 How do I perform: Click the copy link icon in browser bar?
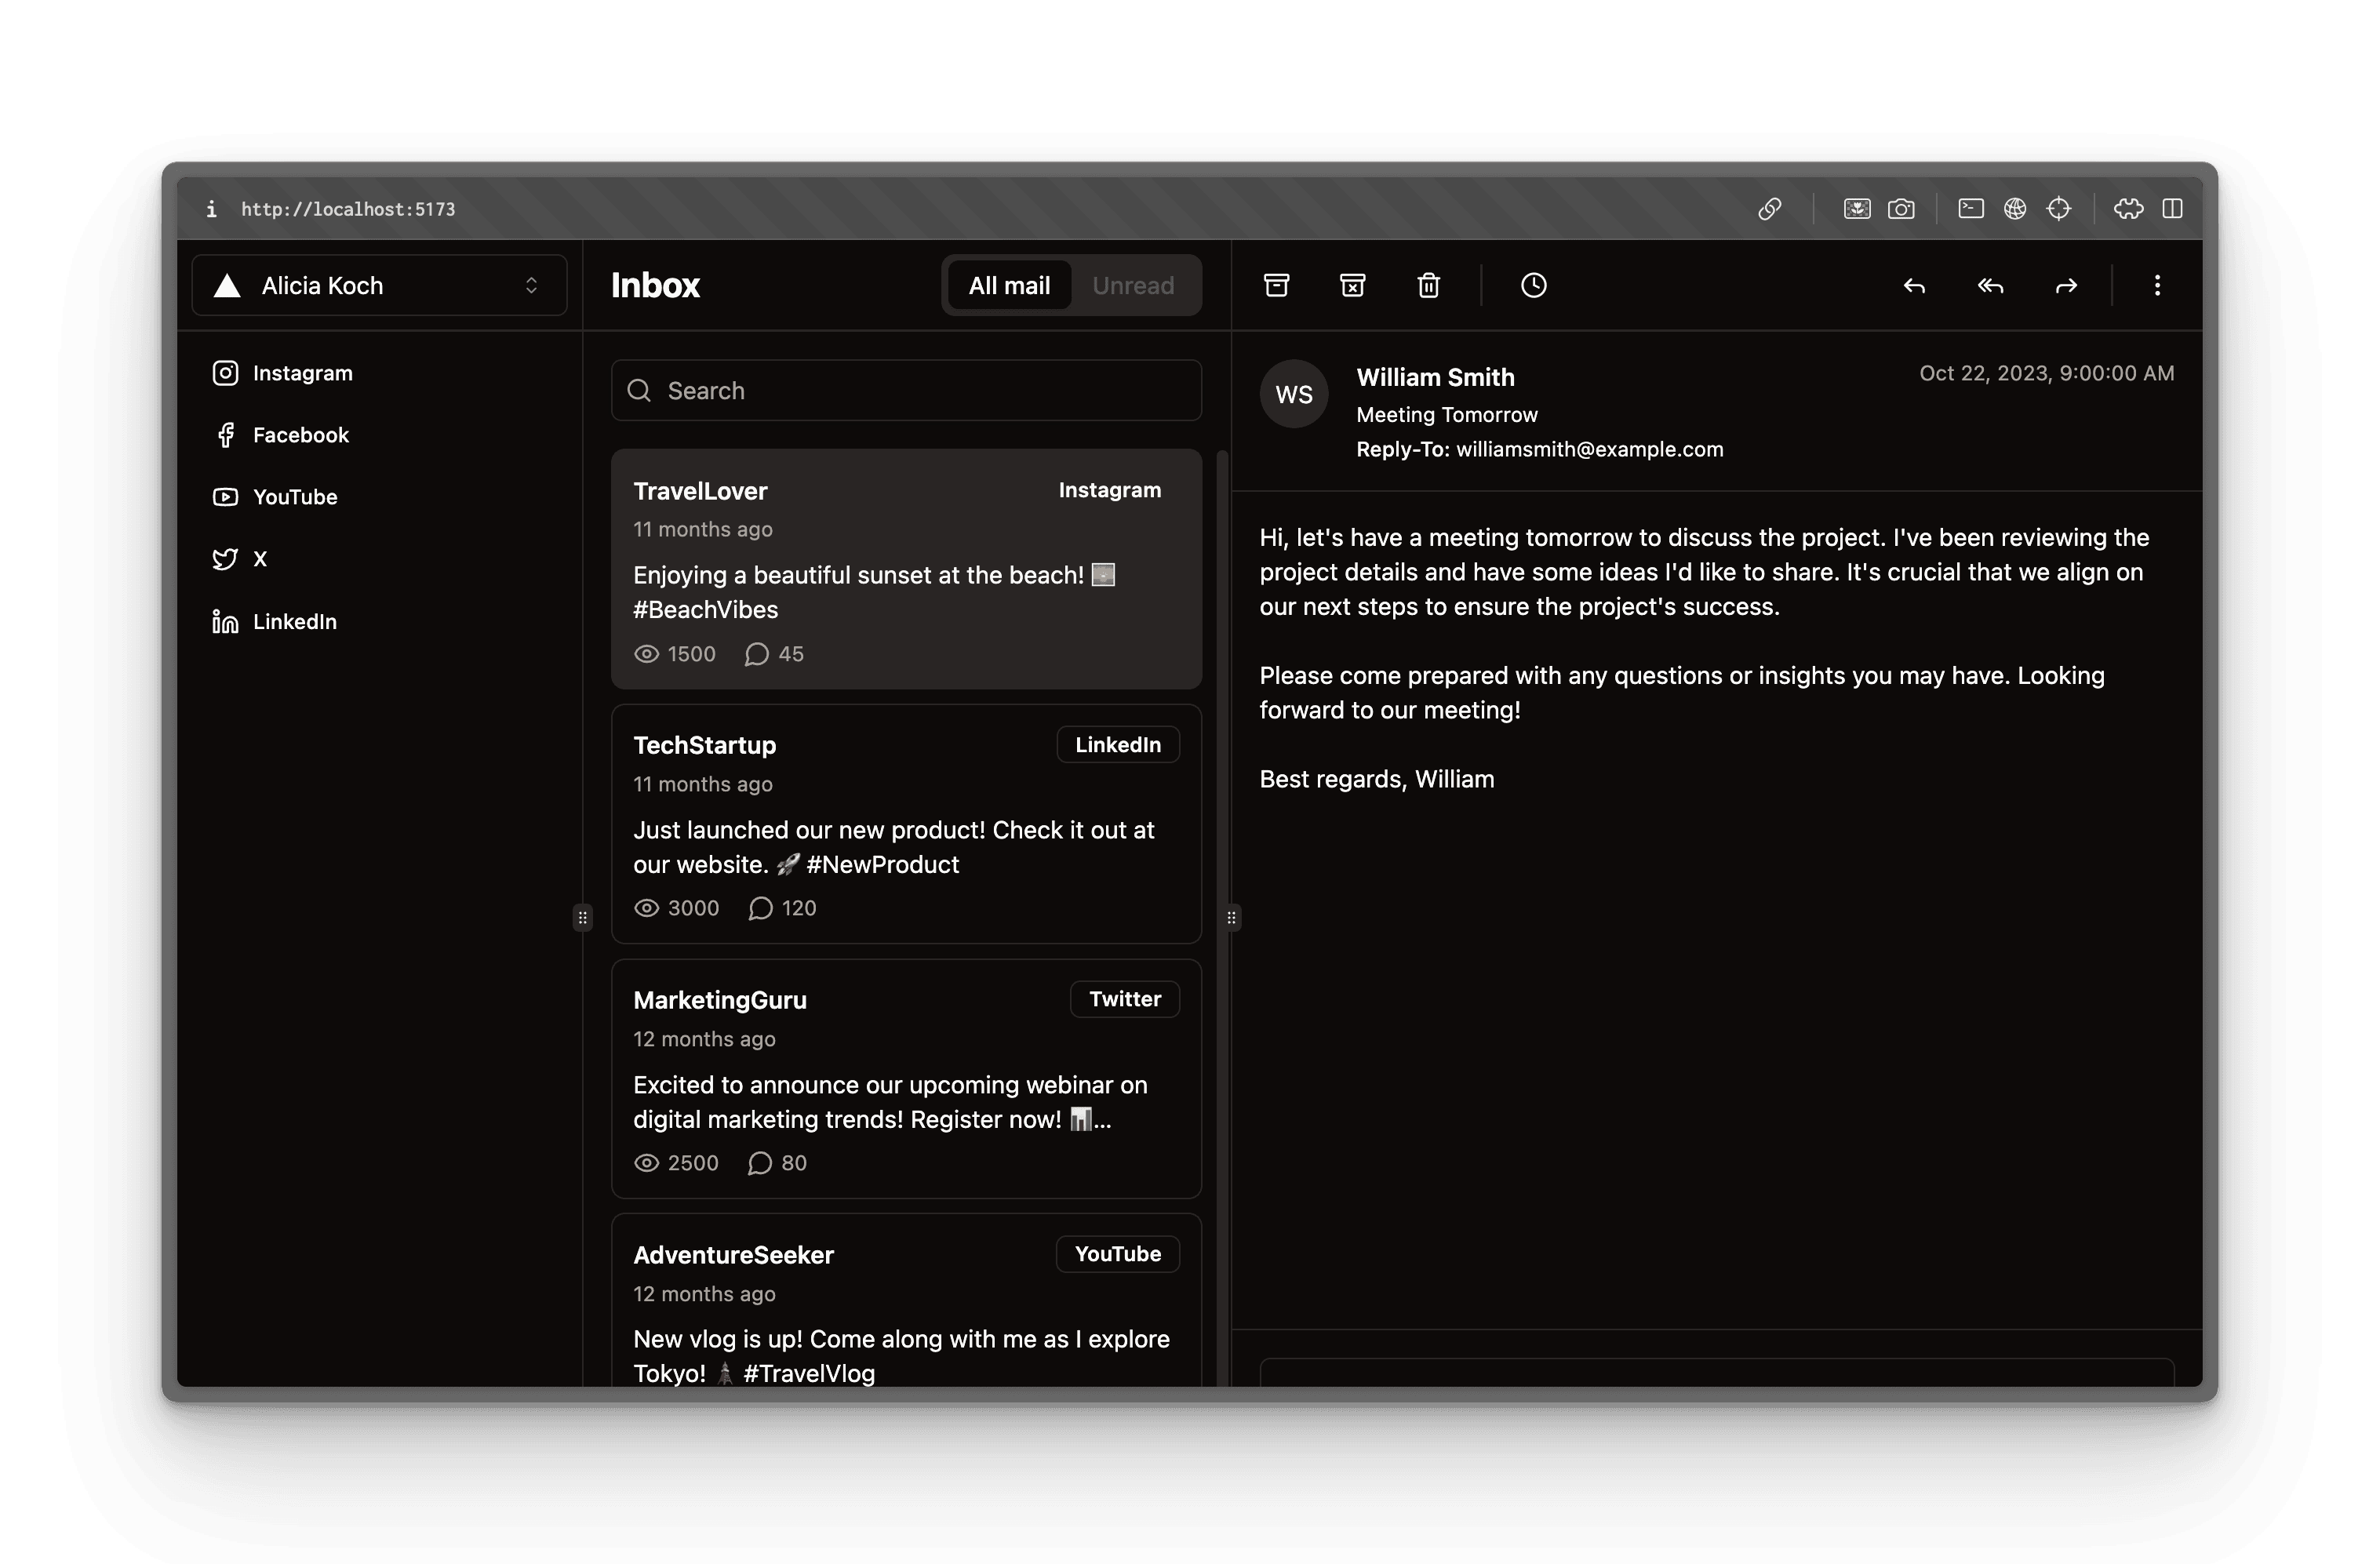coord(1769,209)
